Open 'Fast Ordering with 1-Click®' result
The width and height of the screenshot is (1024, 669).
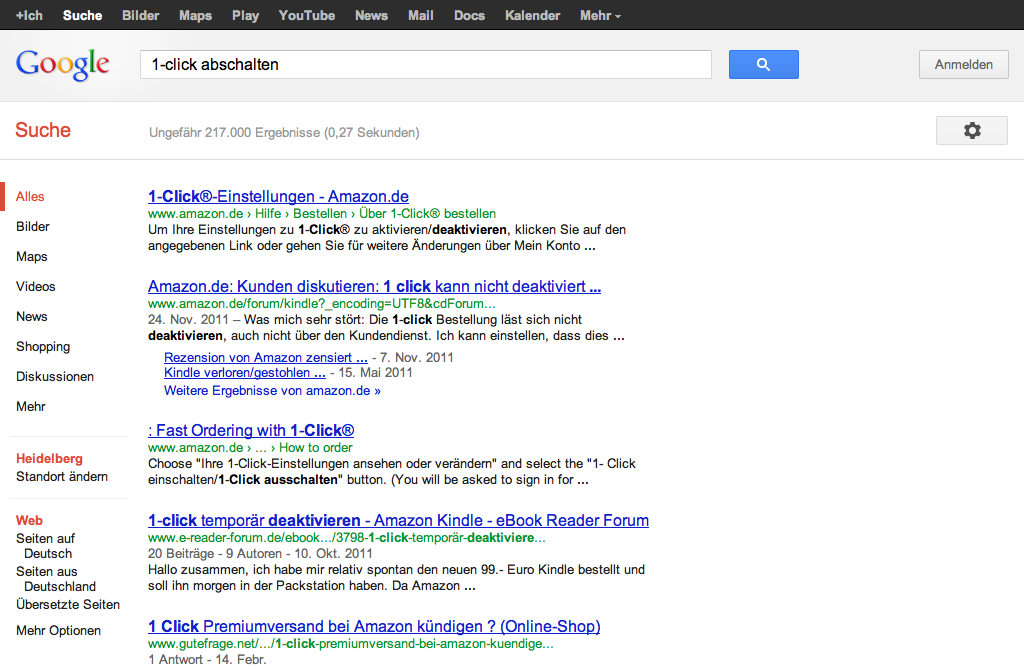251,431
